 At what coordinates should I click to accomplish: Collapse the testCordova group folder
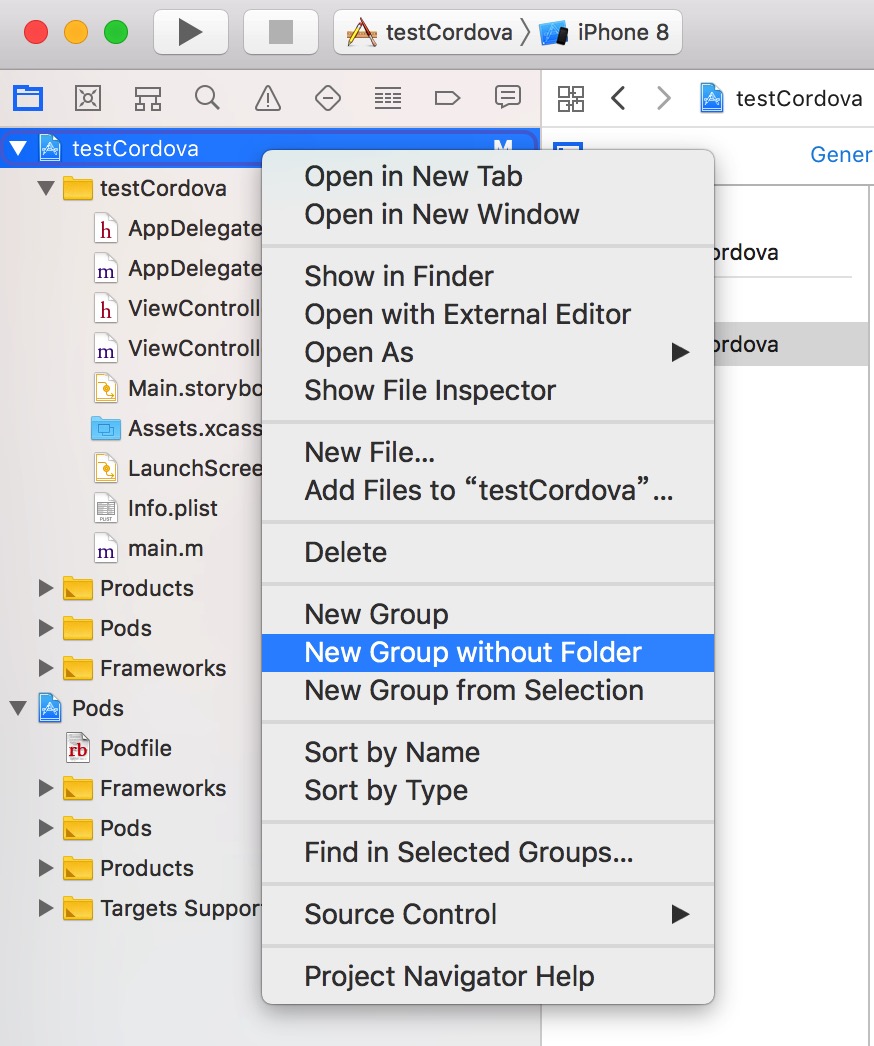tap(45, 188)
